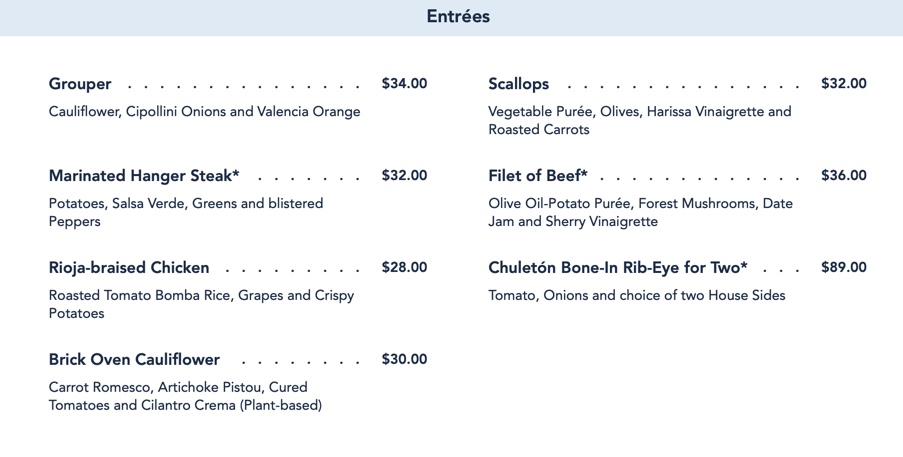Click the $36.00 price
903x457 pixels.
844,176
